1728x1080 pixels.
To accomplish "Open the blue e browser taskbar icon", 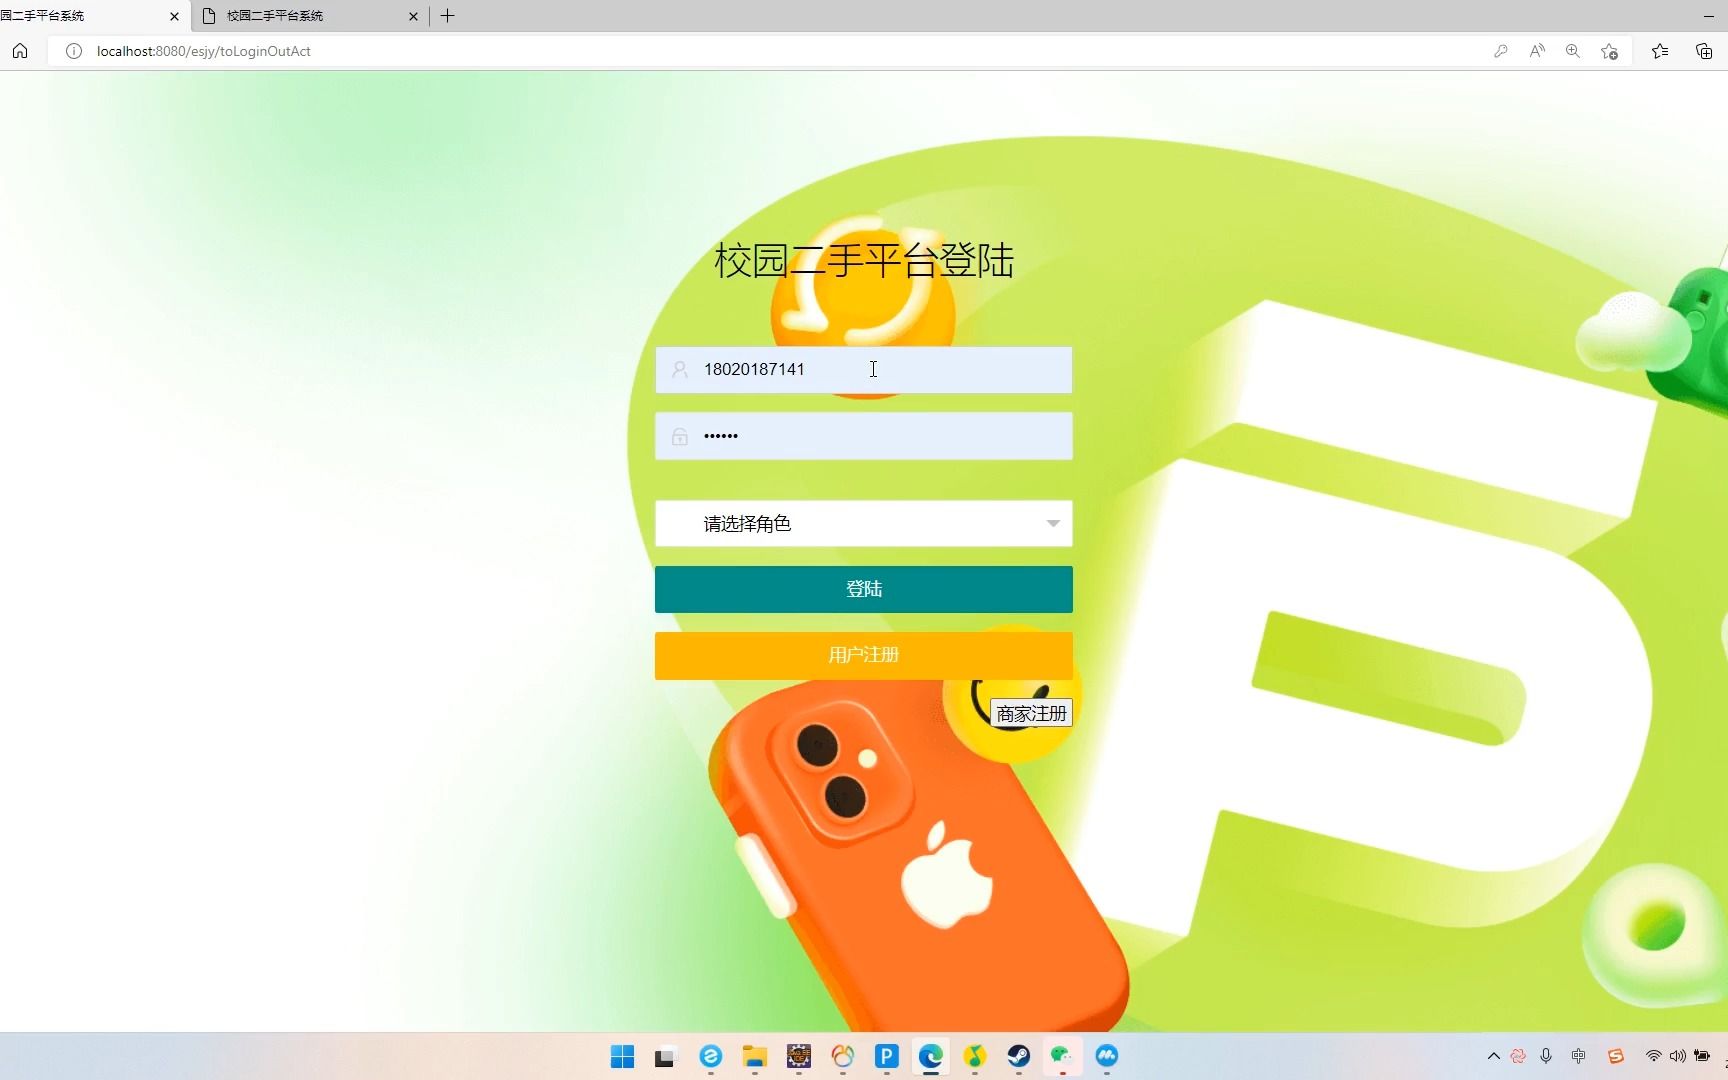I will (710, 1056).
